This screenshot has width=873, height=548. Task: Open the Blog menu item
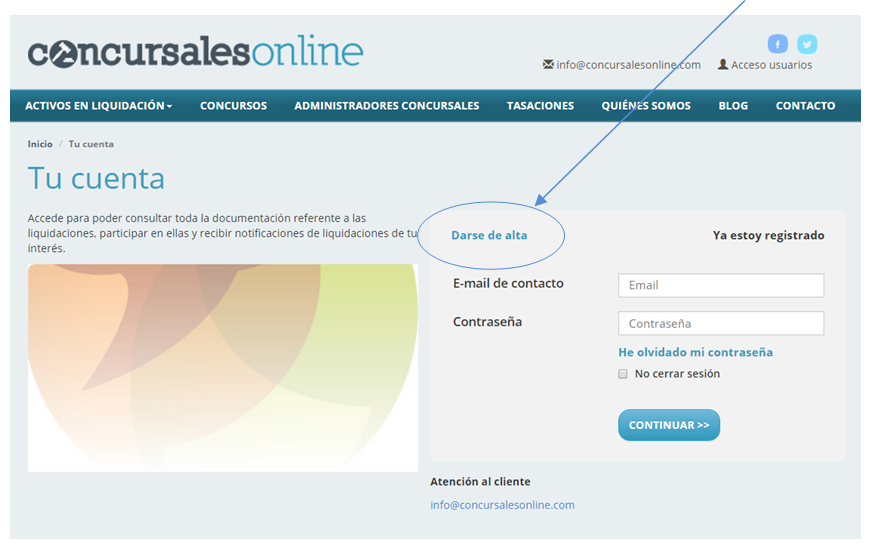(733, 106)
